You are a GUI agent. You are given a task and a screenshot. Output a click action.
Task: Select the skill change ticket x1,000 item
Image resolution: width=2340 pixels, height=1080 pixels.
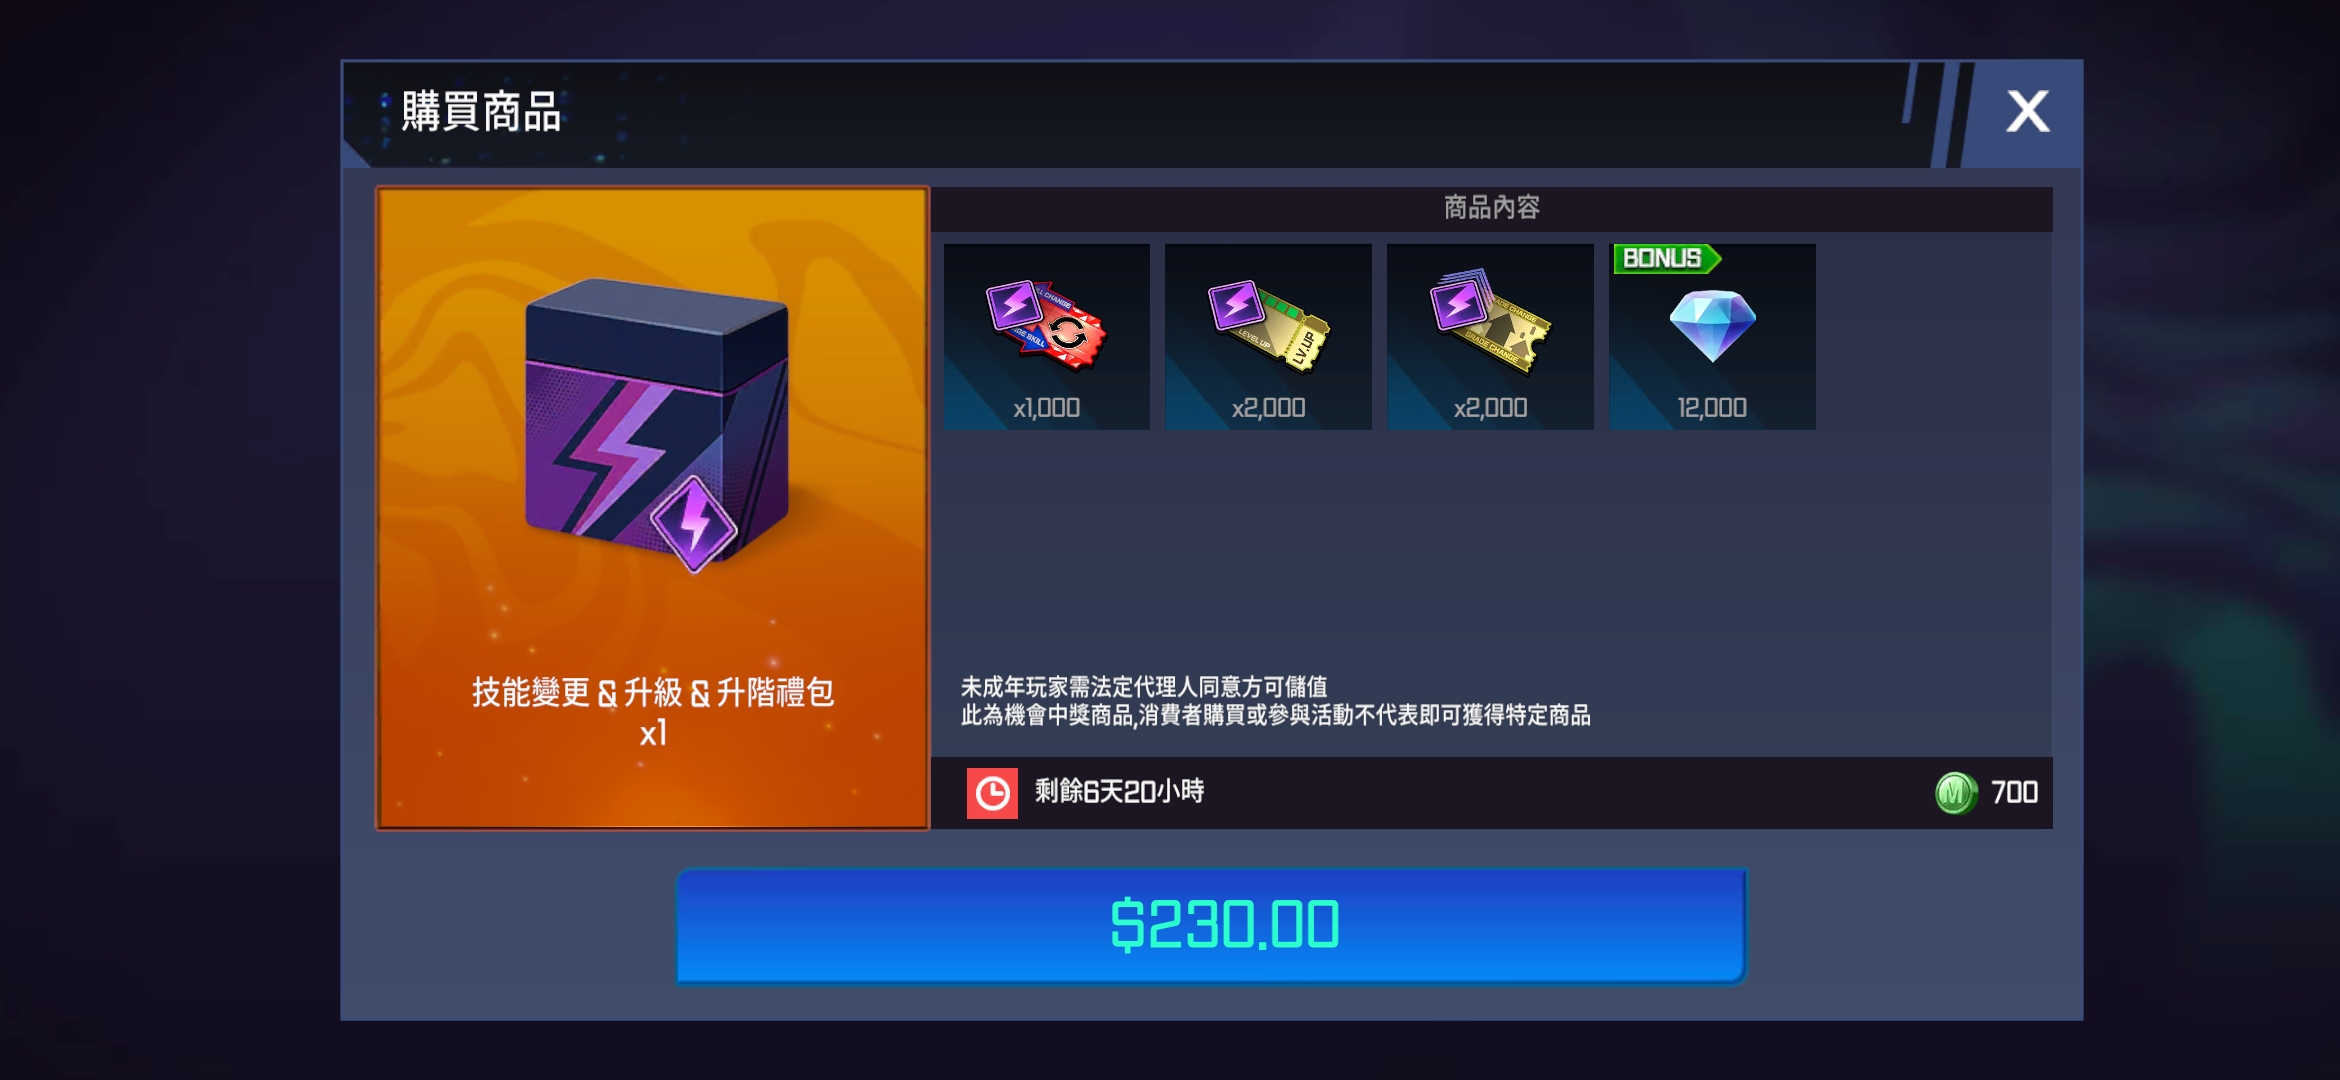(x=1047, y=337)
